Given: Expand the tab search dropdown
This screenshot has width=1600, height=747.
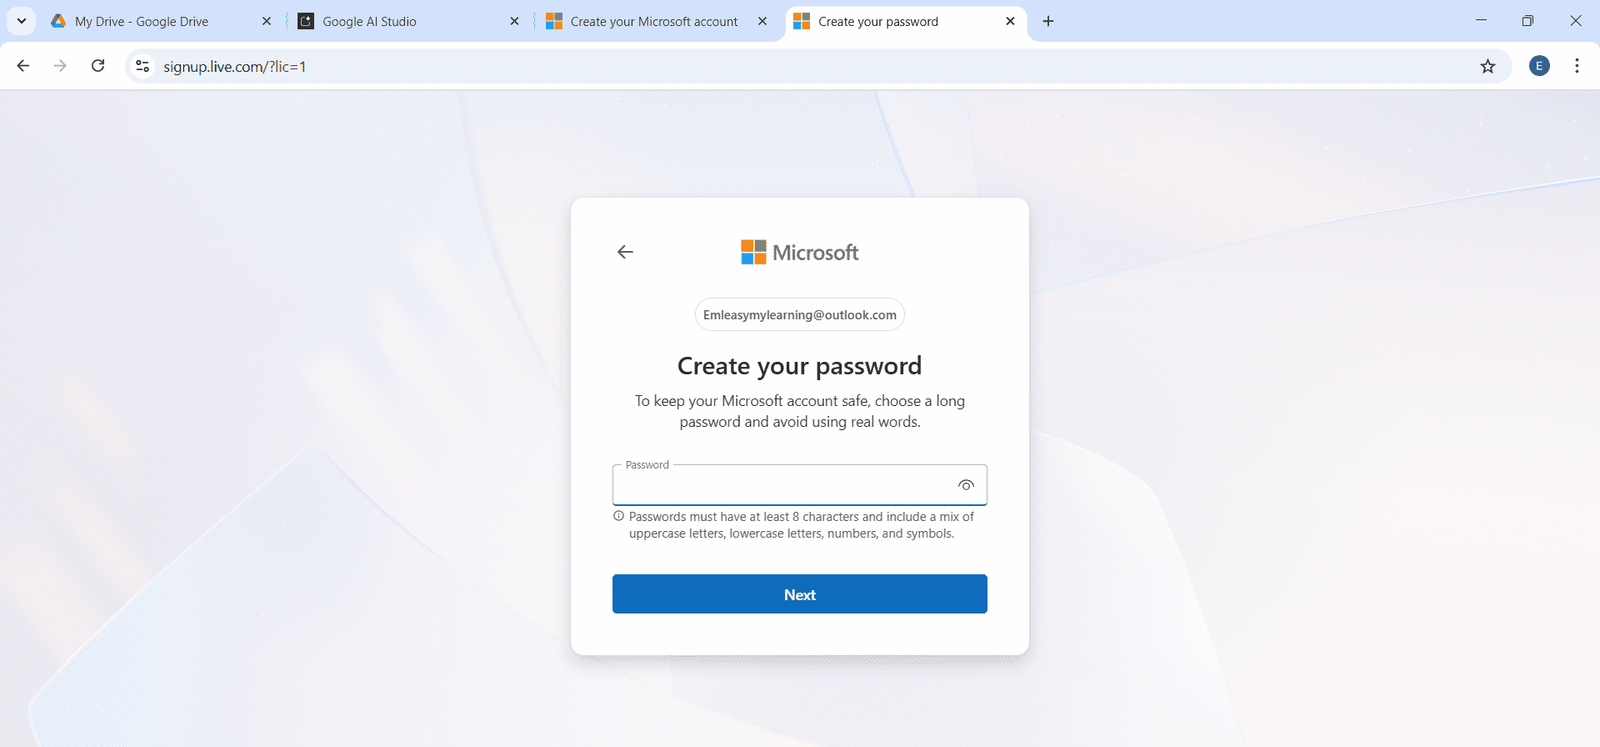Looking at the screenshot, I should point(21,21).
